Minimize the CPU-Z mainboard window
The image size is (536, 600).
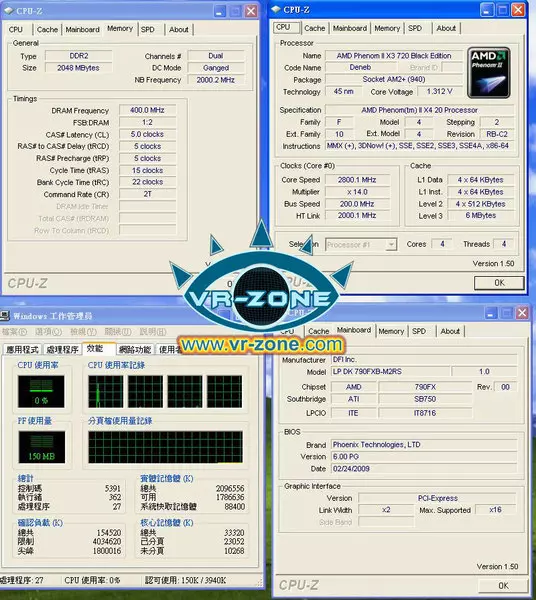(x=491, y=313)
